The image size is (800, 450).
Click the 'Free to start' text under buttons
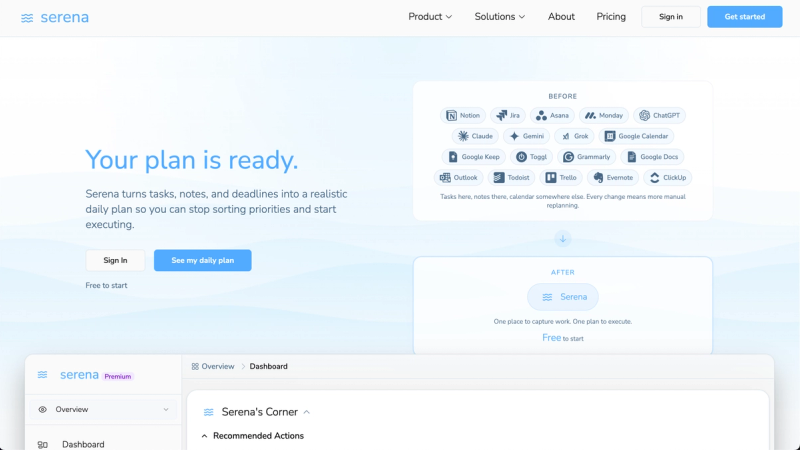(106, 286)
